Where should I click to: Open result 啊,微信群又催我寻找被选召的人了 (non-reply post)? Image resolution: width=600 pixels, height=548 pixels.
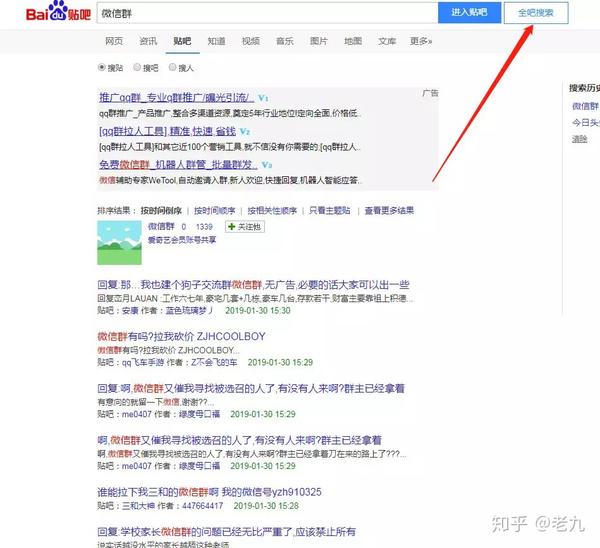[239, 440]
